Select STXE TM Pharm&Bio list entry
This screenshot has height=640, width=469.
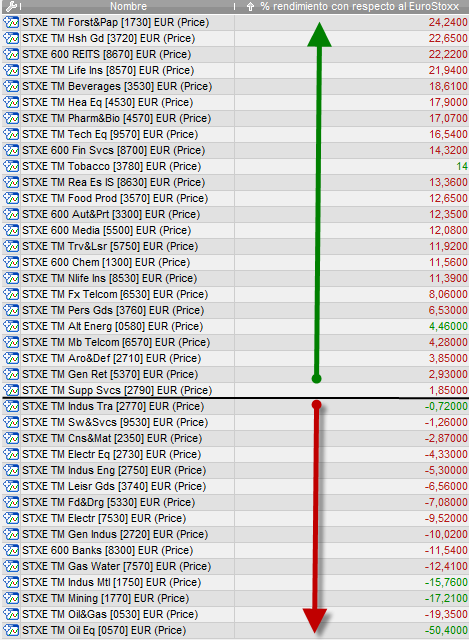point(116,118)
